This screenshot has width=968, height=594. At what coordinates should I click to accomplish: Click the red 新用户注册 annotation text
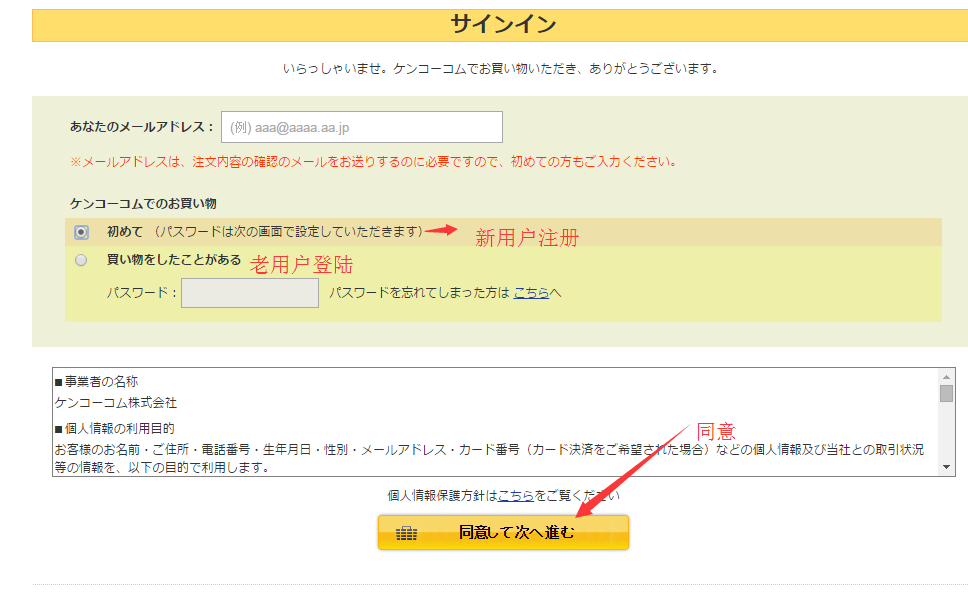pos(526,238)
